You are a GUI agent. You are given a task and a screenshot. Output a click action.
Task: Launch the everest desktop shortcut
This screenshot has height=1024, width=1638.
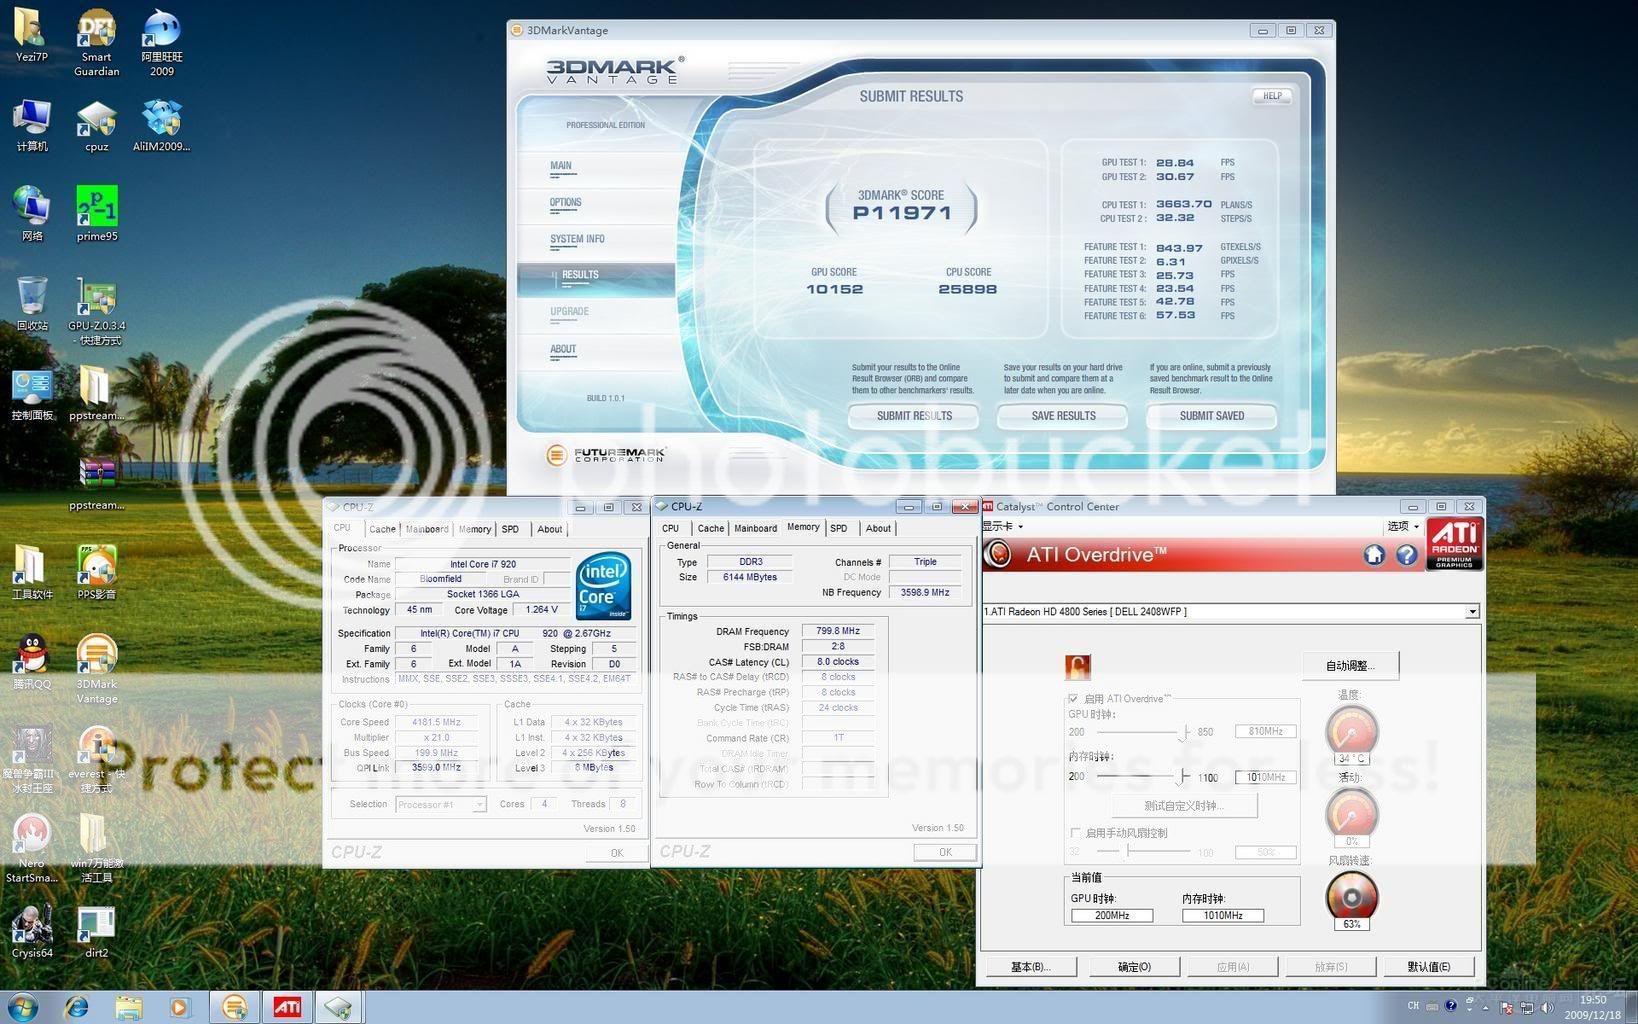pos(97,760)
